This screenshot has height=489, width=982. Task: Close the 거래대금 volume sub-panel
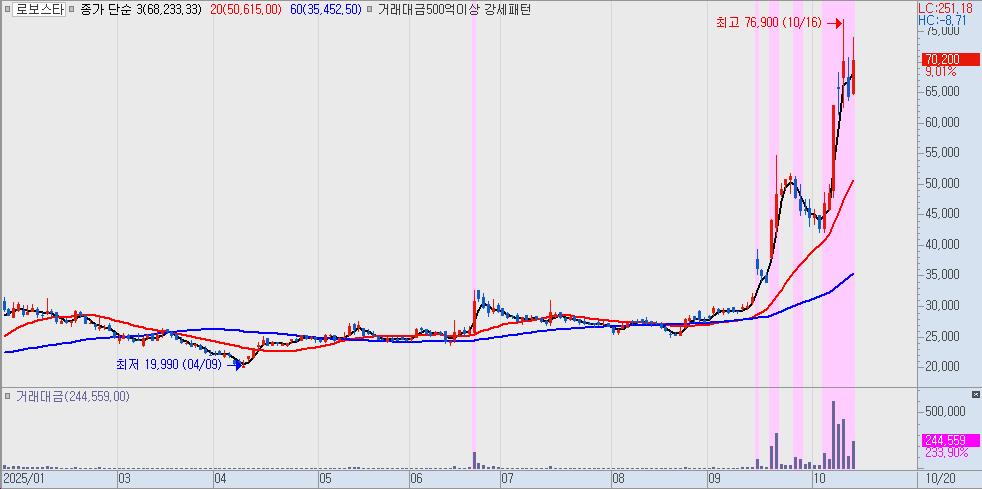pyautogui.click(x=975, y=394)
